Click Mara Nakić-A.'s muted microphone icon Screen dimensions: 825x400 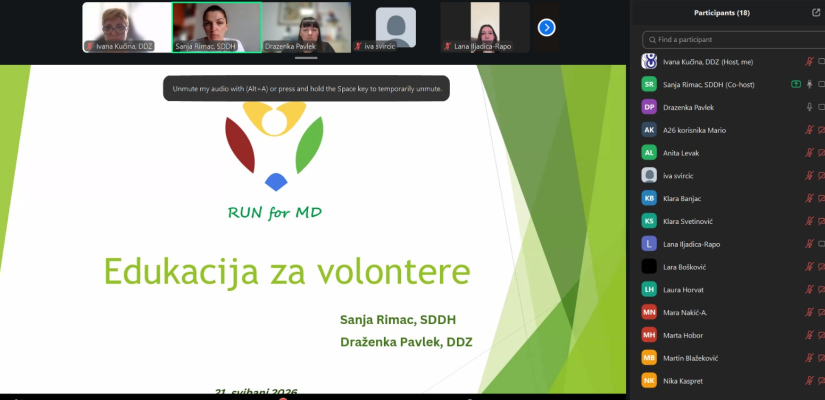(809, 312)
